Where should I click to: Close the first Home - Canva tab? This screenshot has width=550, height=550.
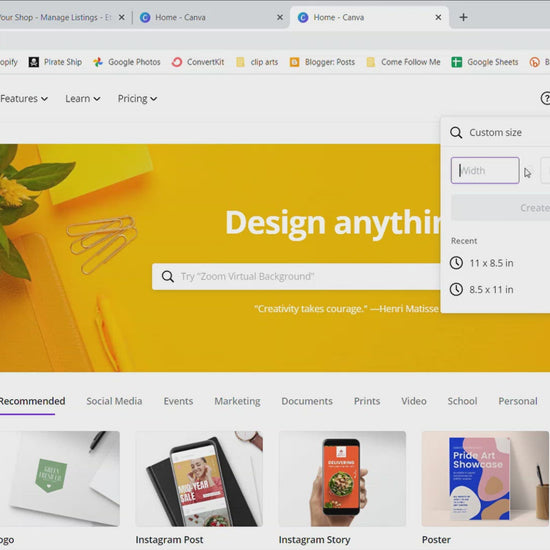click(280, 17)
